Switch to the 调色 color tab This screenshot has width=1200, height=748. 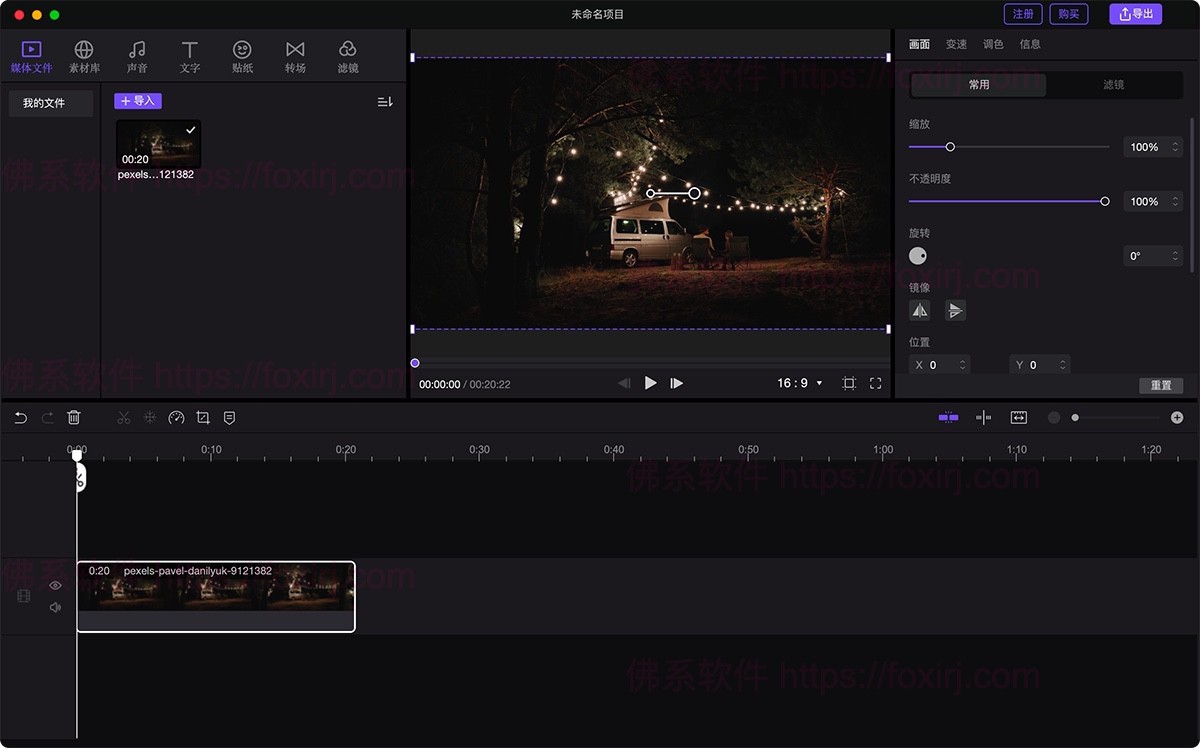pos(993,44)
